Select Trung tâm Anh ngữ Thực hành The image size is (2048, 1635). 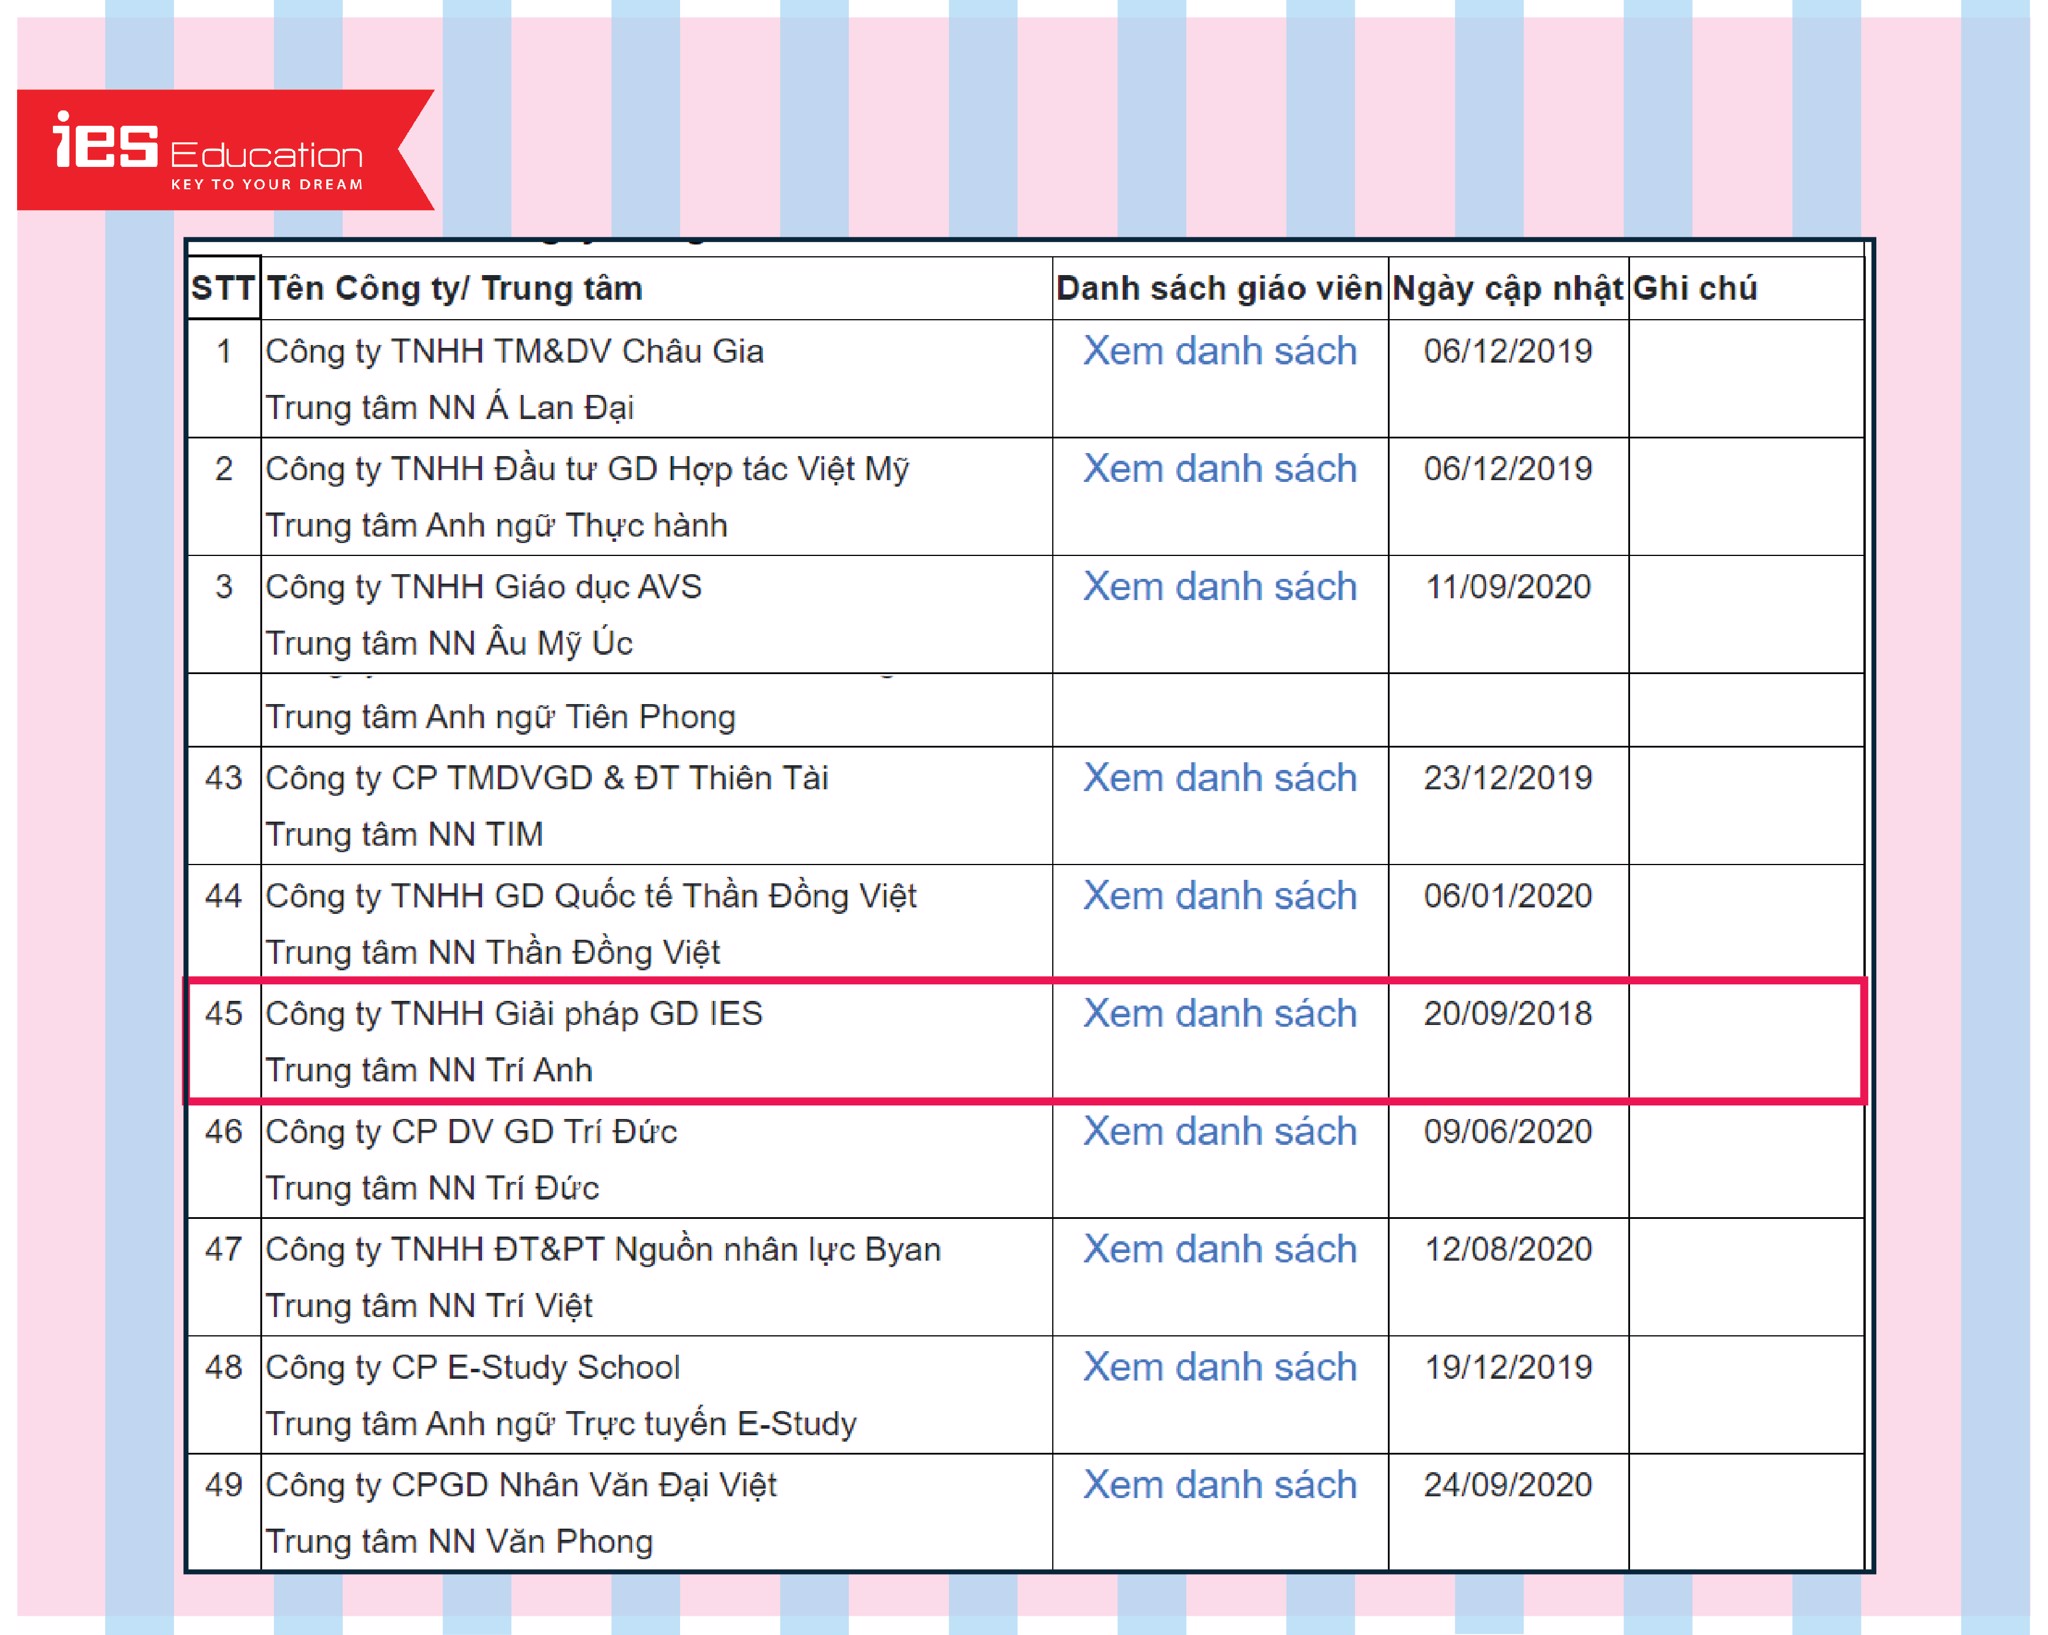497,526
